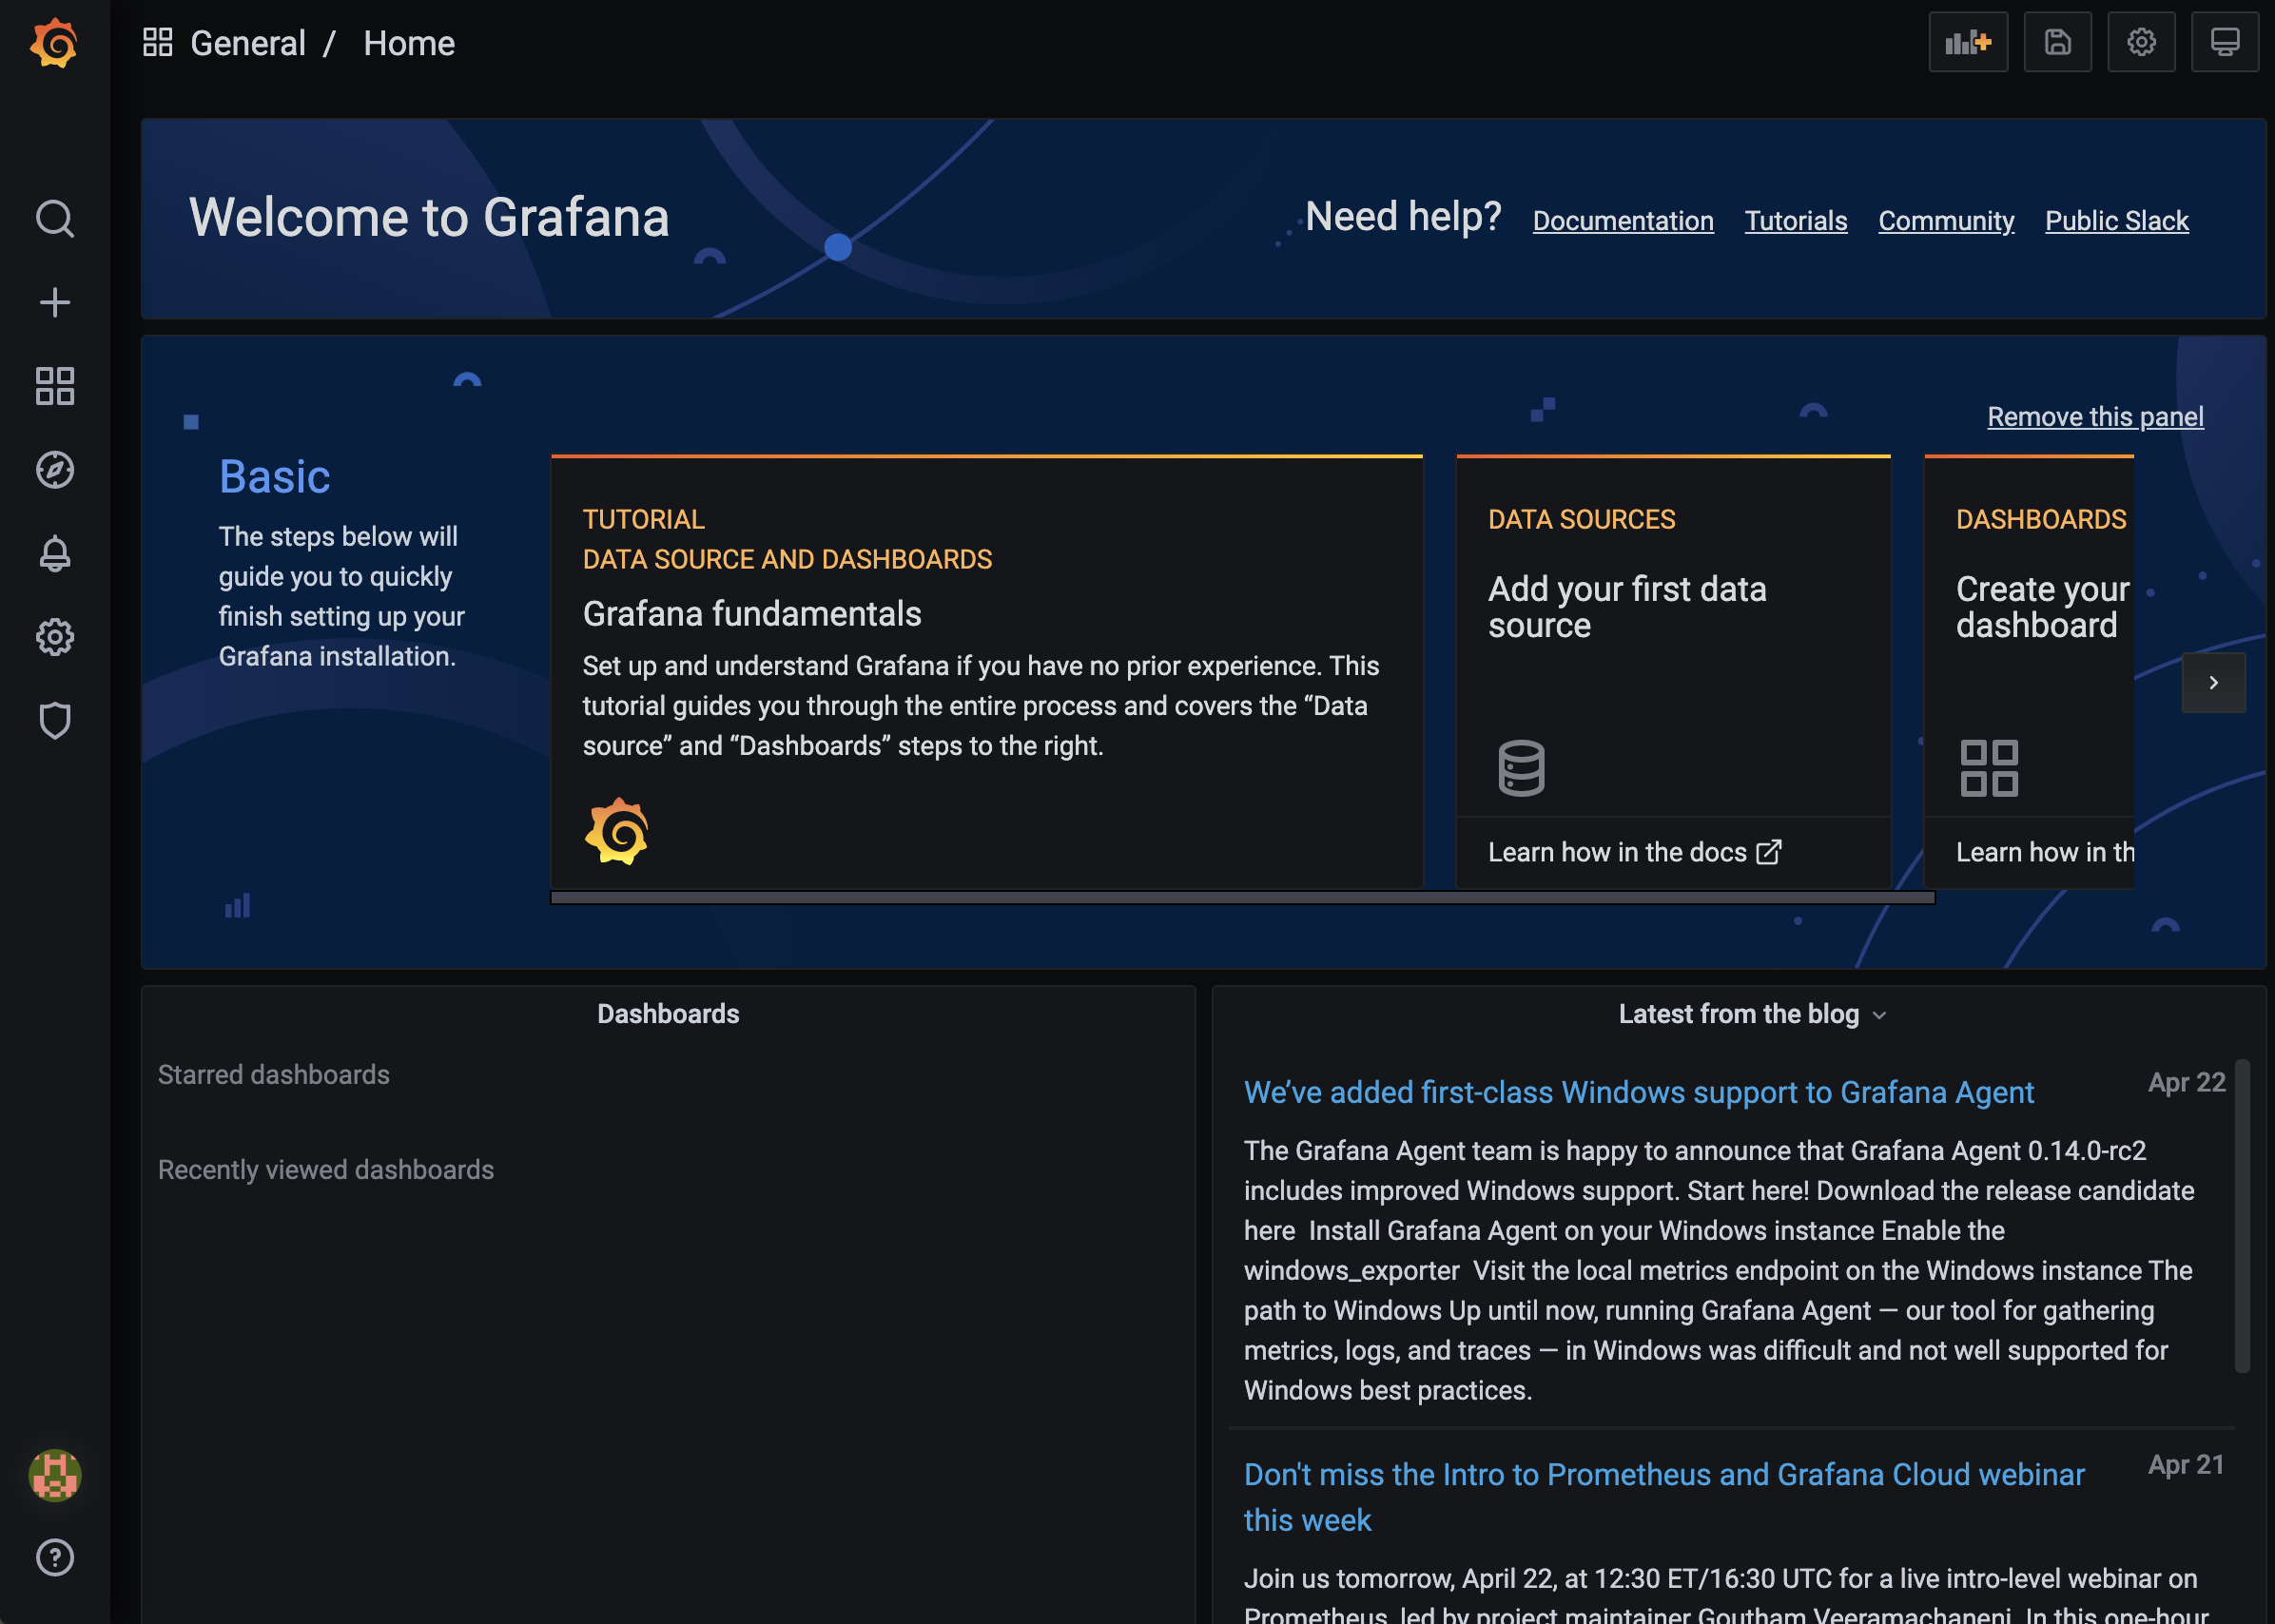The image size is (2275, 1624).
Task: Open the Dashboards sidebar icon
Action: click(55, 386)
